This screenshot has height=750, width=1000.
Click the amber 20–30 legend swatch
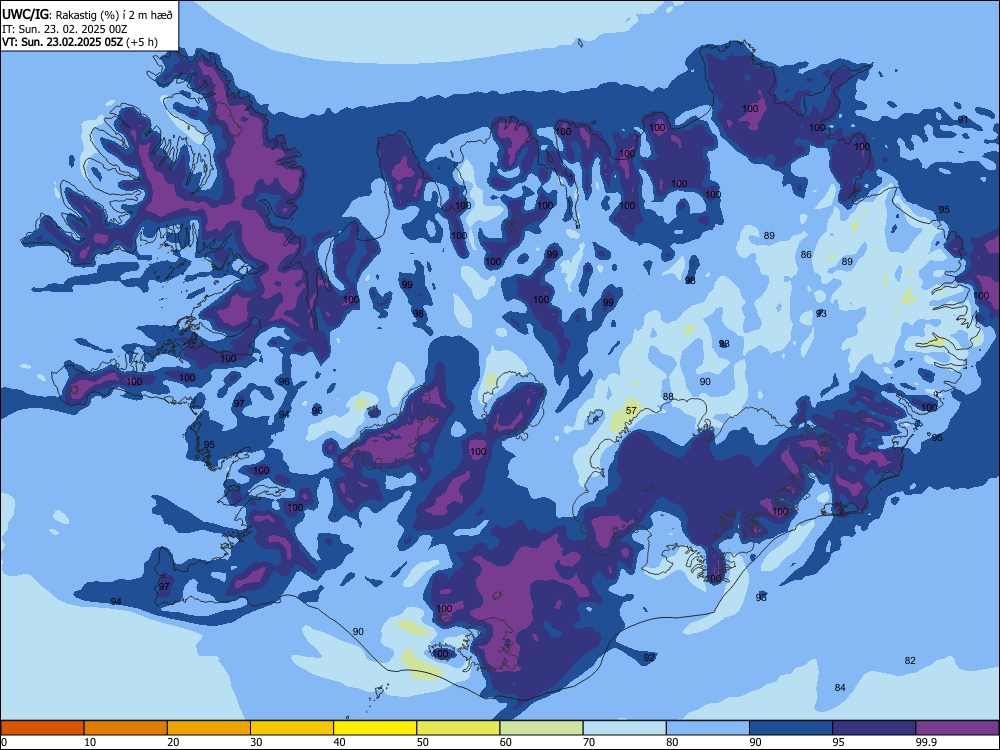pyautogui.click(x=209, y=728)
